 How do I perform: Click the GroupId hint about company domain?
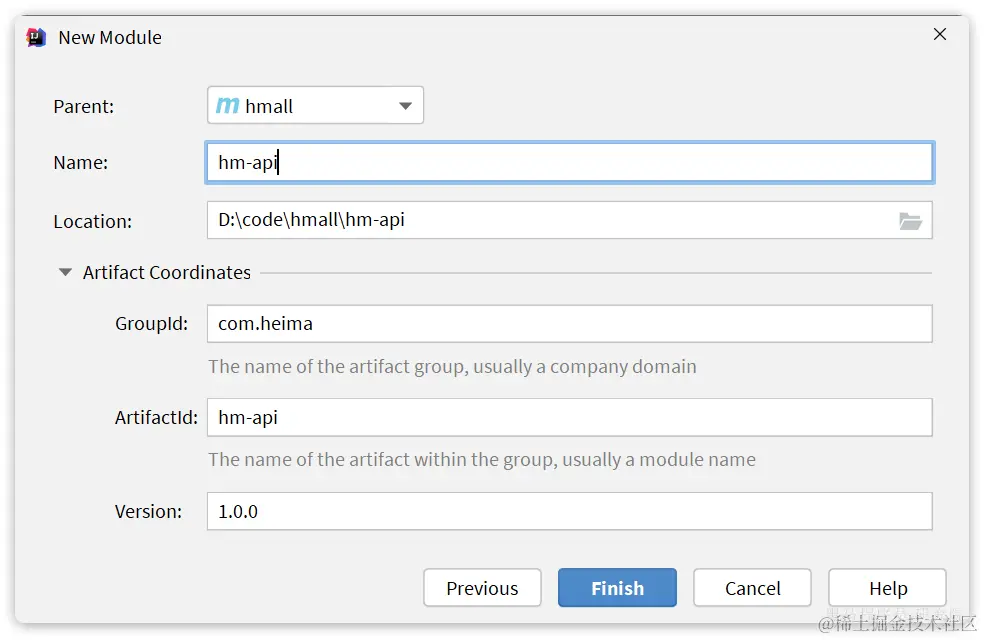[x=452, y=366]
